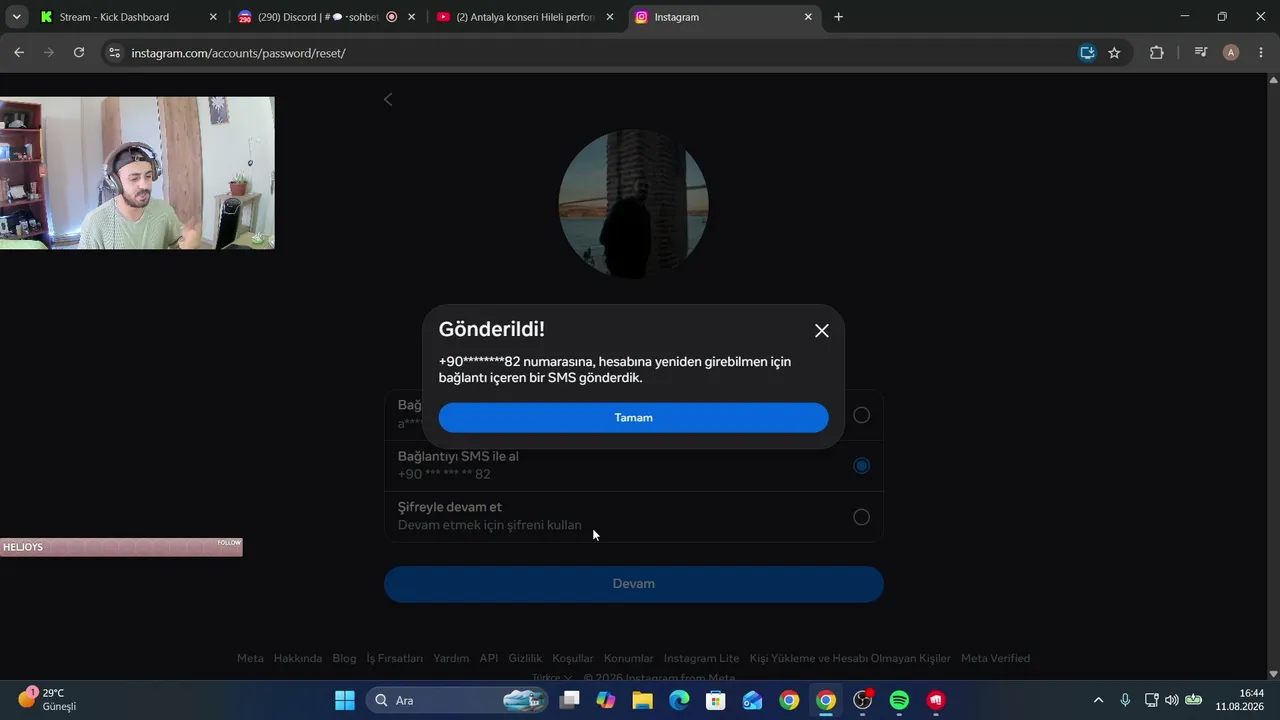1280x720 pixels.
Task: Open a new browser tab
Action: tap(838, 17)
